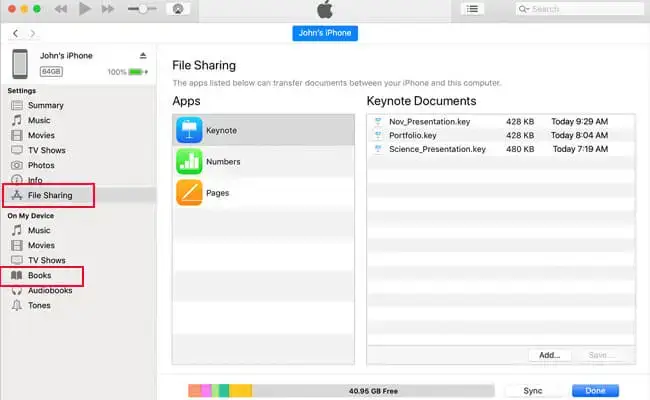Click the blue Done button
Image resolution: width=650 pixels, height=400 pixels.
tap(595, 390)
